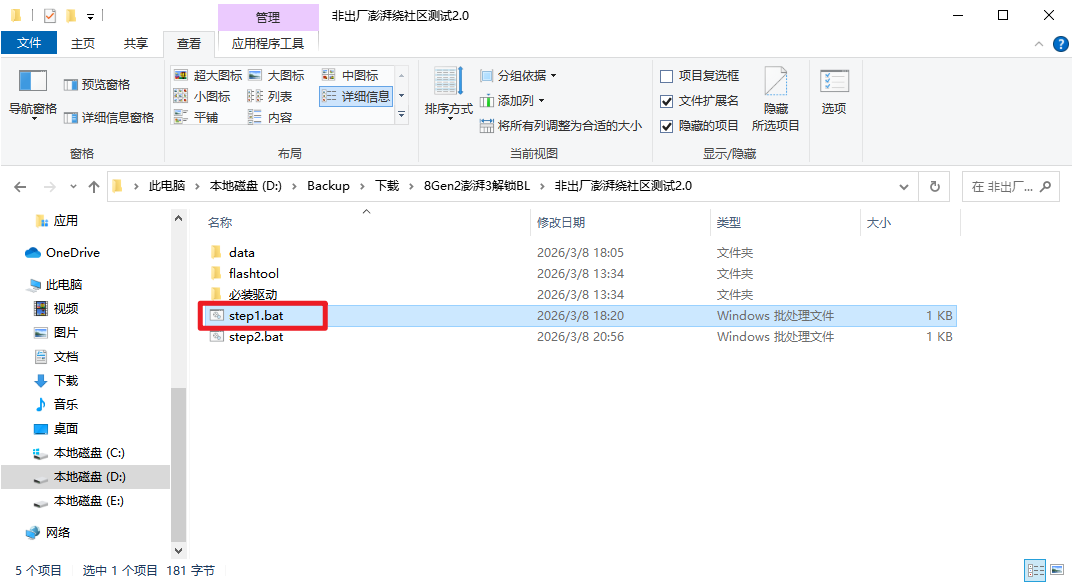Expand address bar history dropdown

coord(903,187)
